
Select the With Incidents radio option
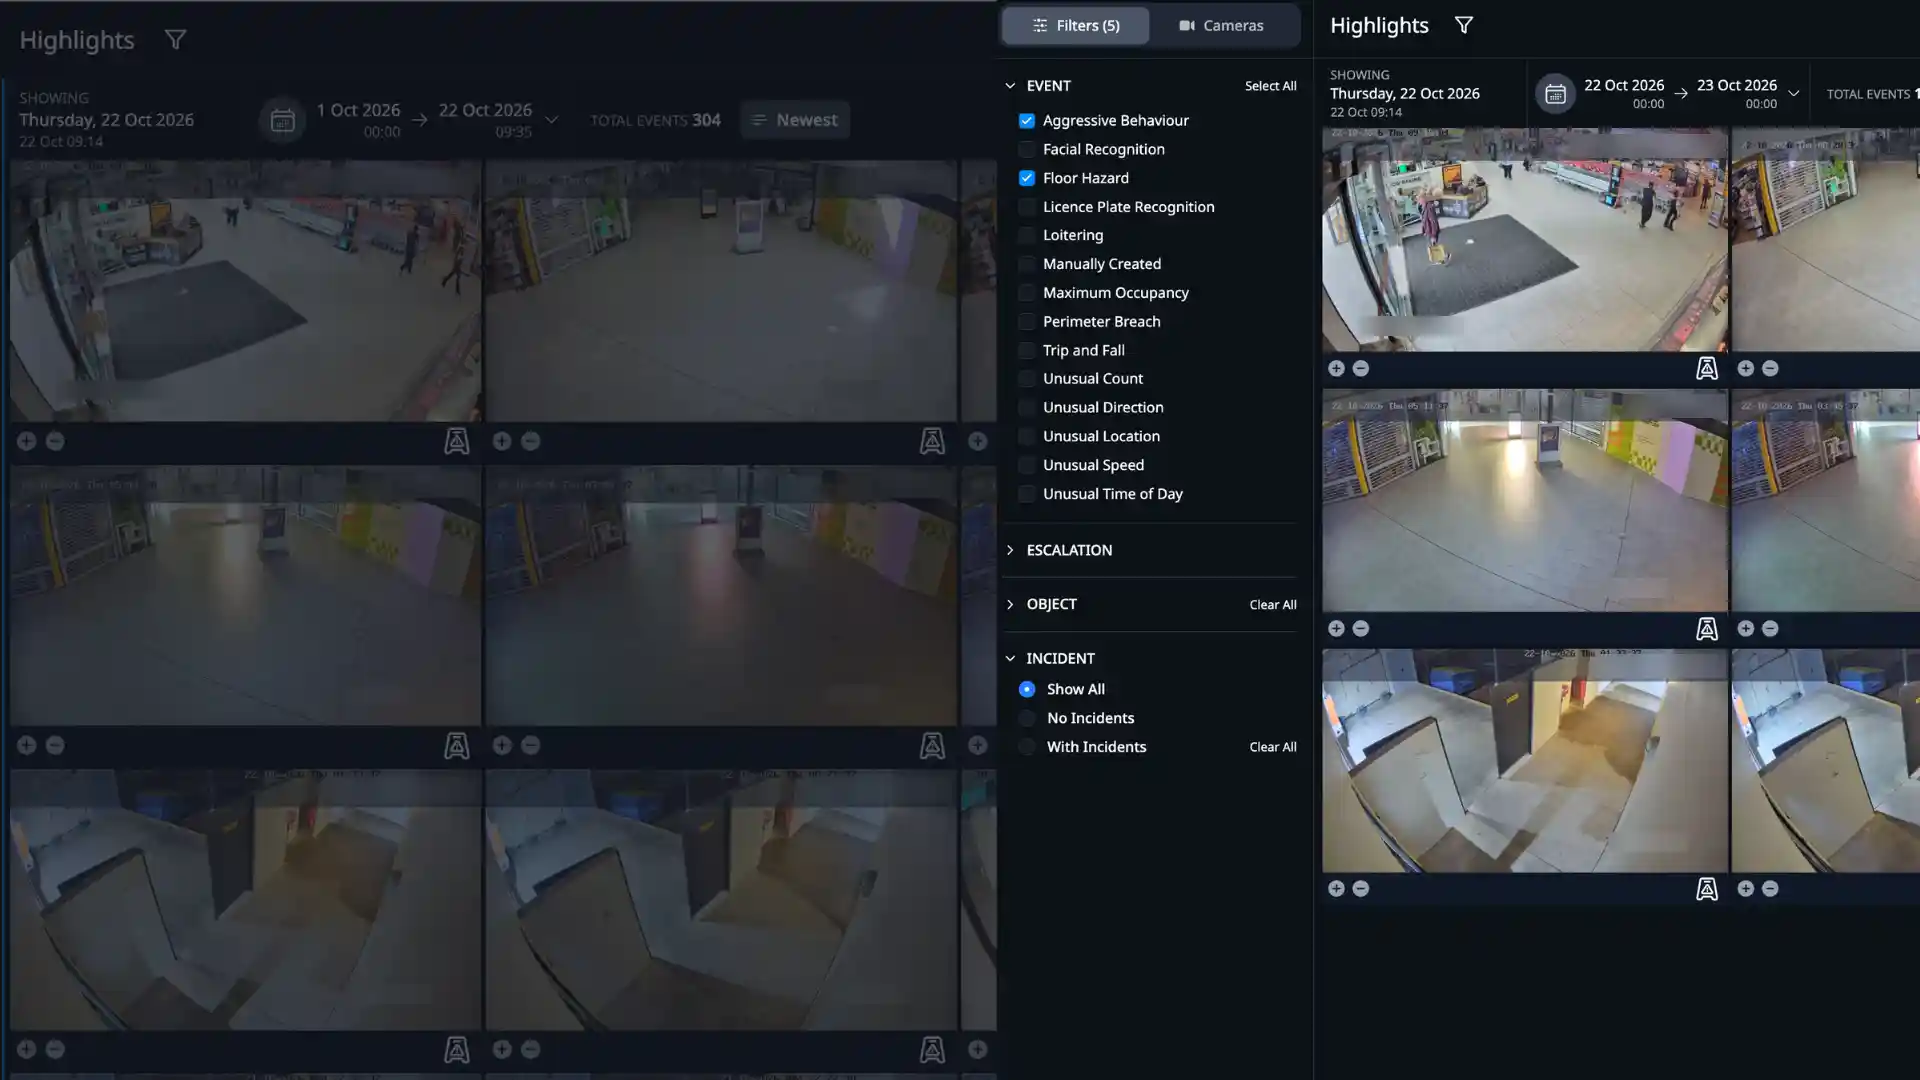coord(1026,747)
